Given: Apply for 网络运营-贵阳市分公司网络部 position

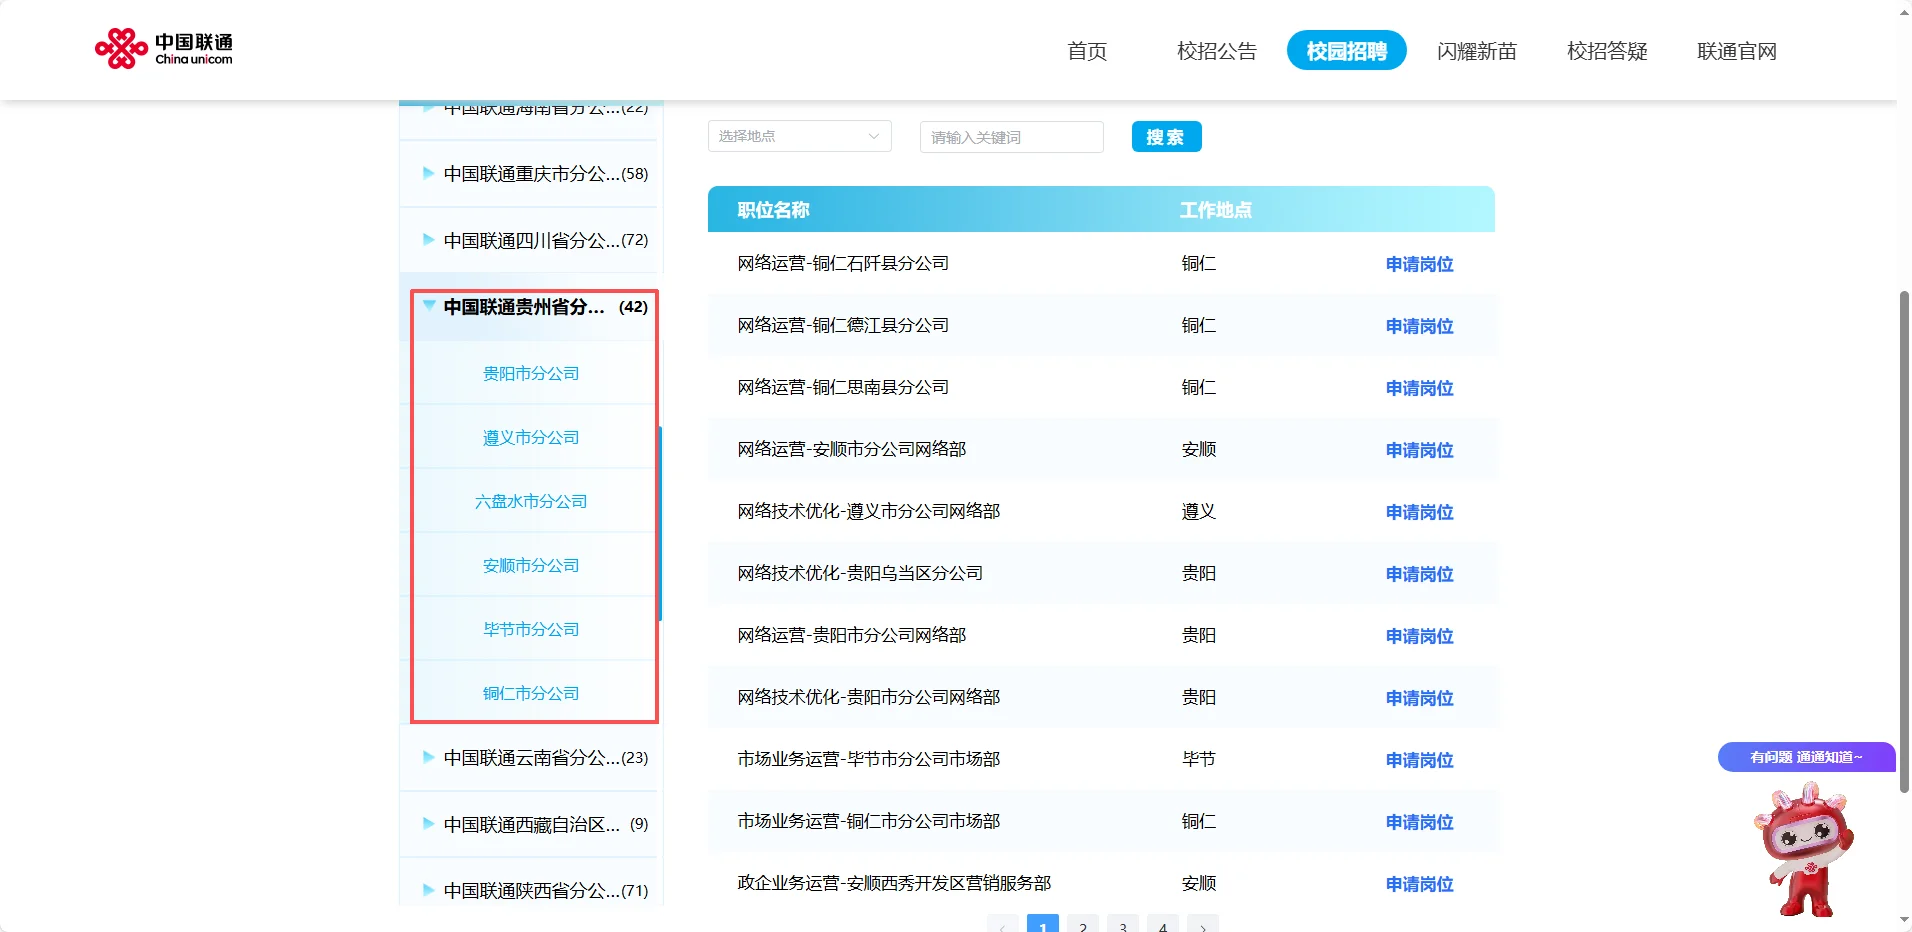Looking at the screenshot, I should click(x=1419, y=636).
